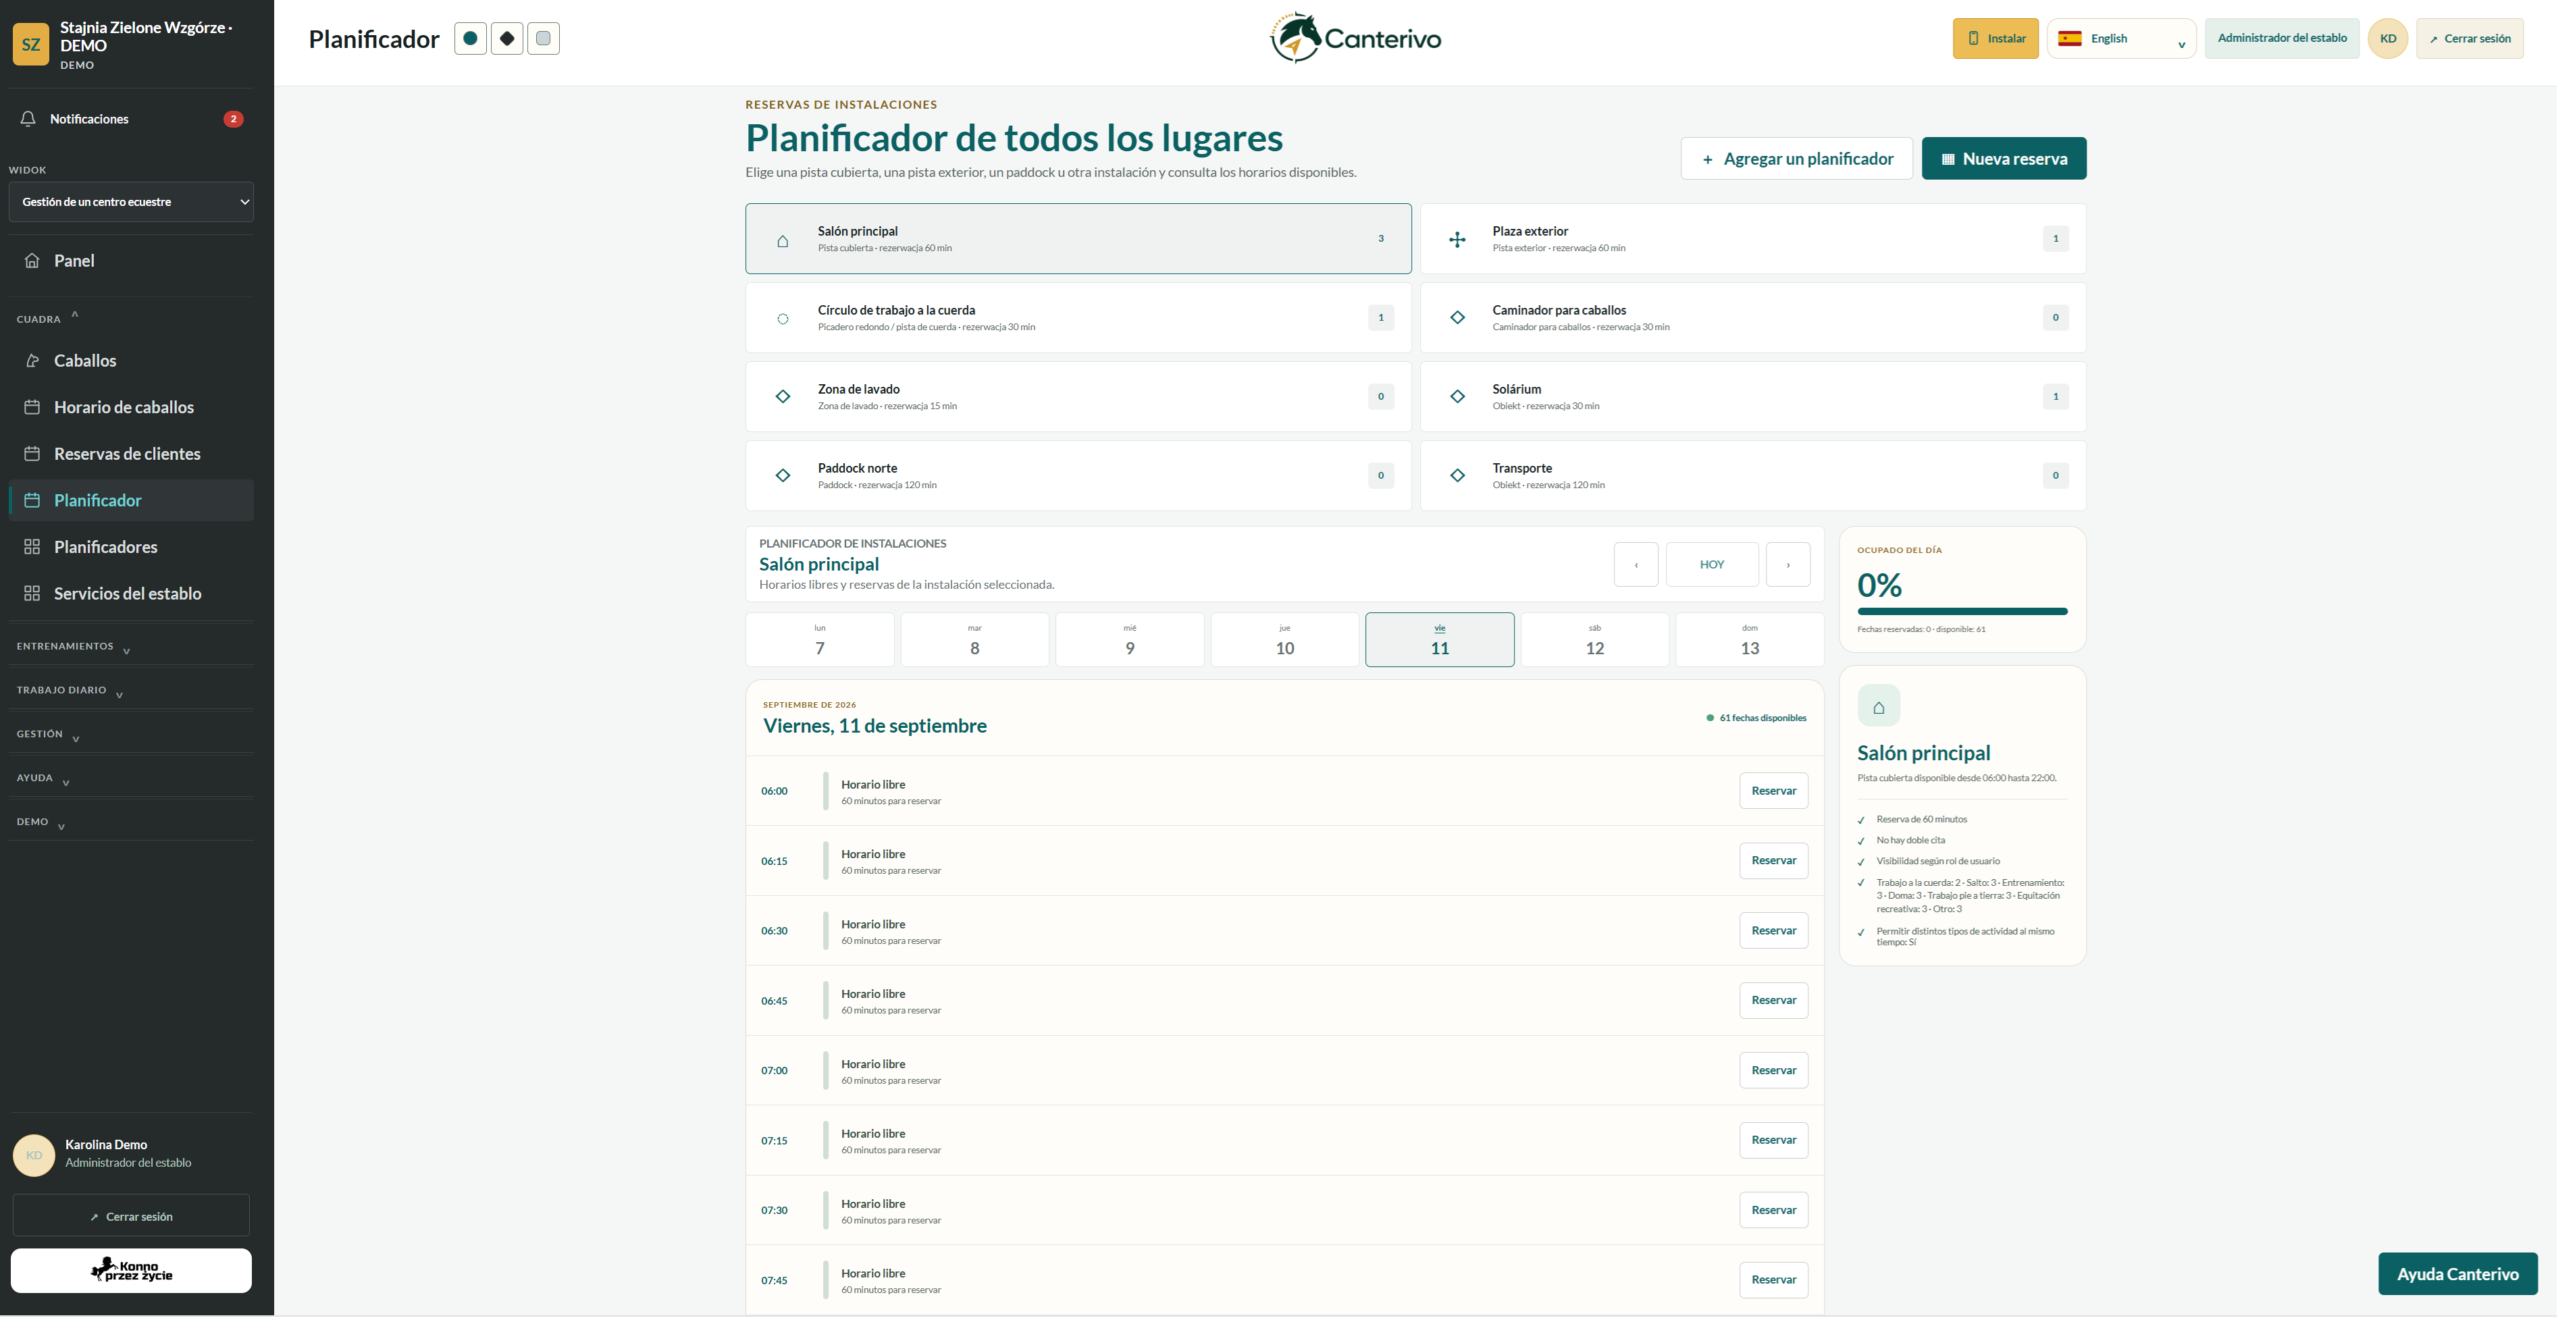This screenshot has height=1318, width=2560.
Task: Jump to today with HOY button
Action: click(x=1712, y=565)
